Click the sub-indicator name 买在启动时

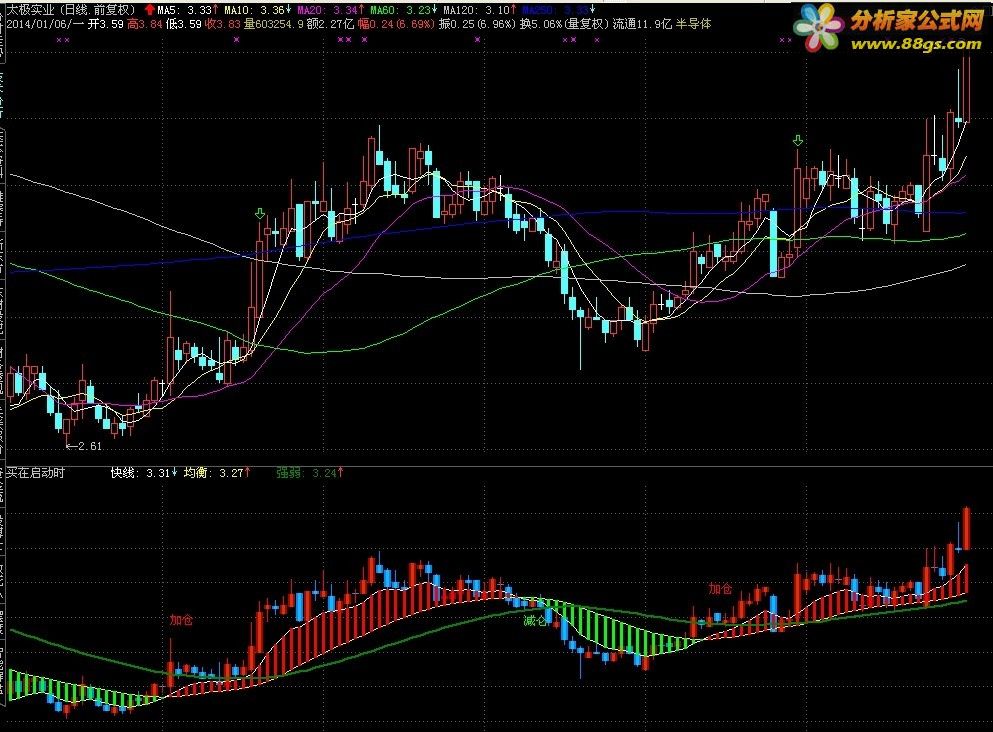(35, 472)
